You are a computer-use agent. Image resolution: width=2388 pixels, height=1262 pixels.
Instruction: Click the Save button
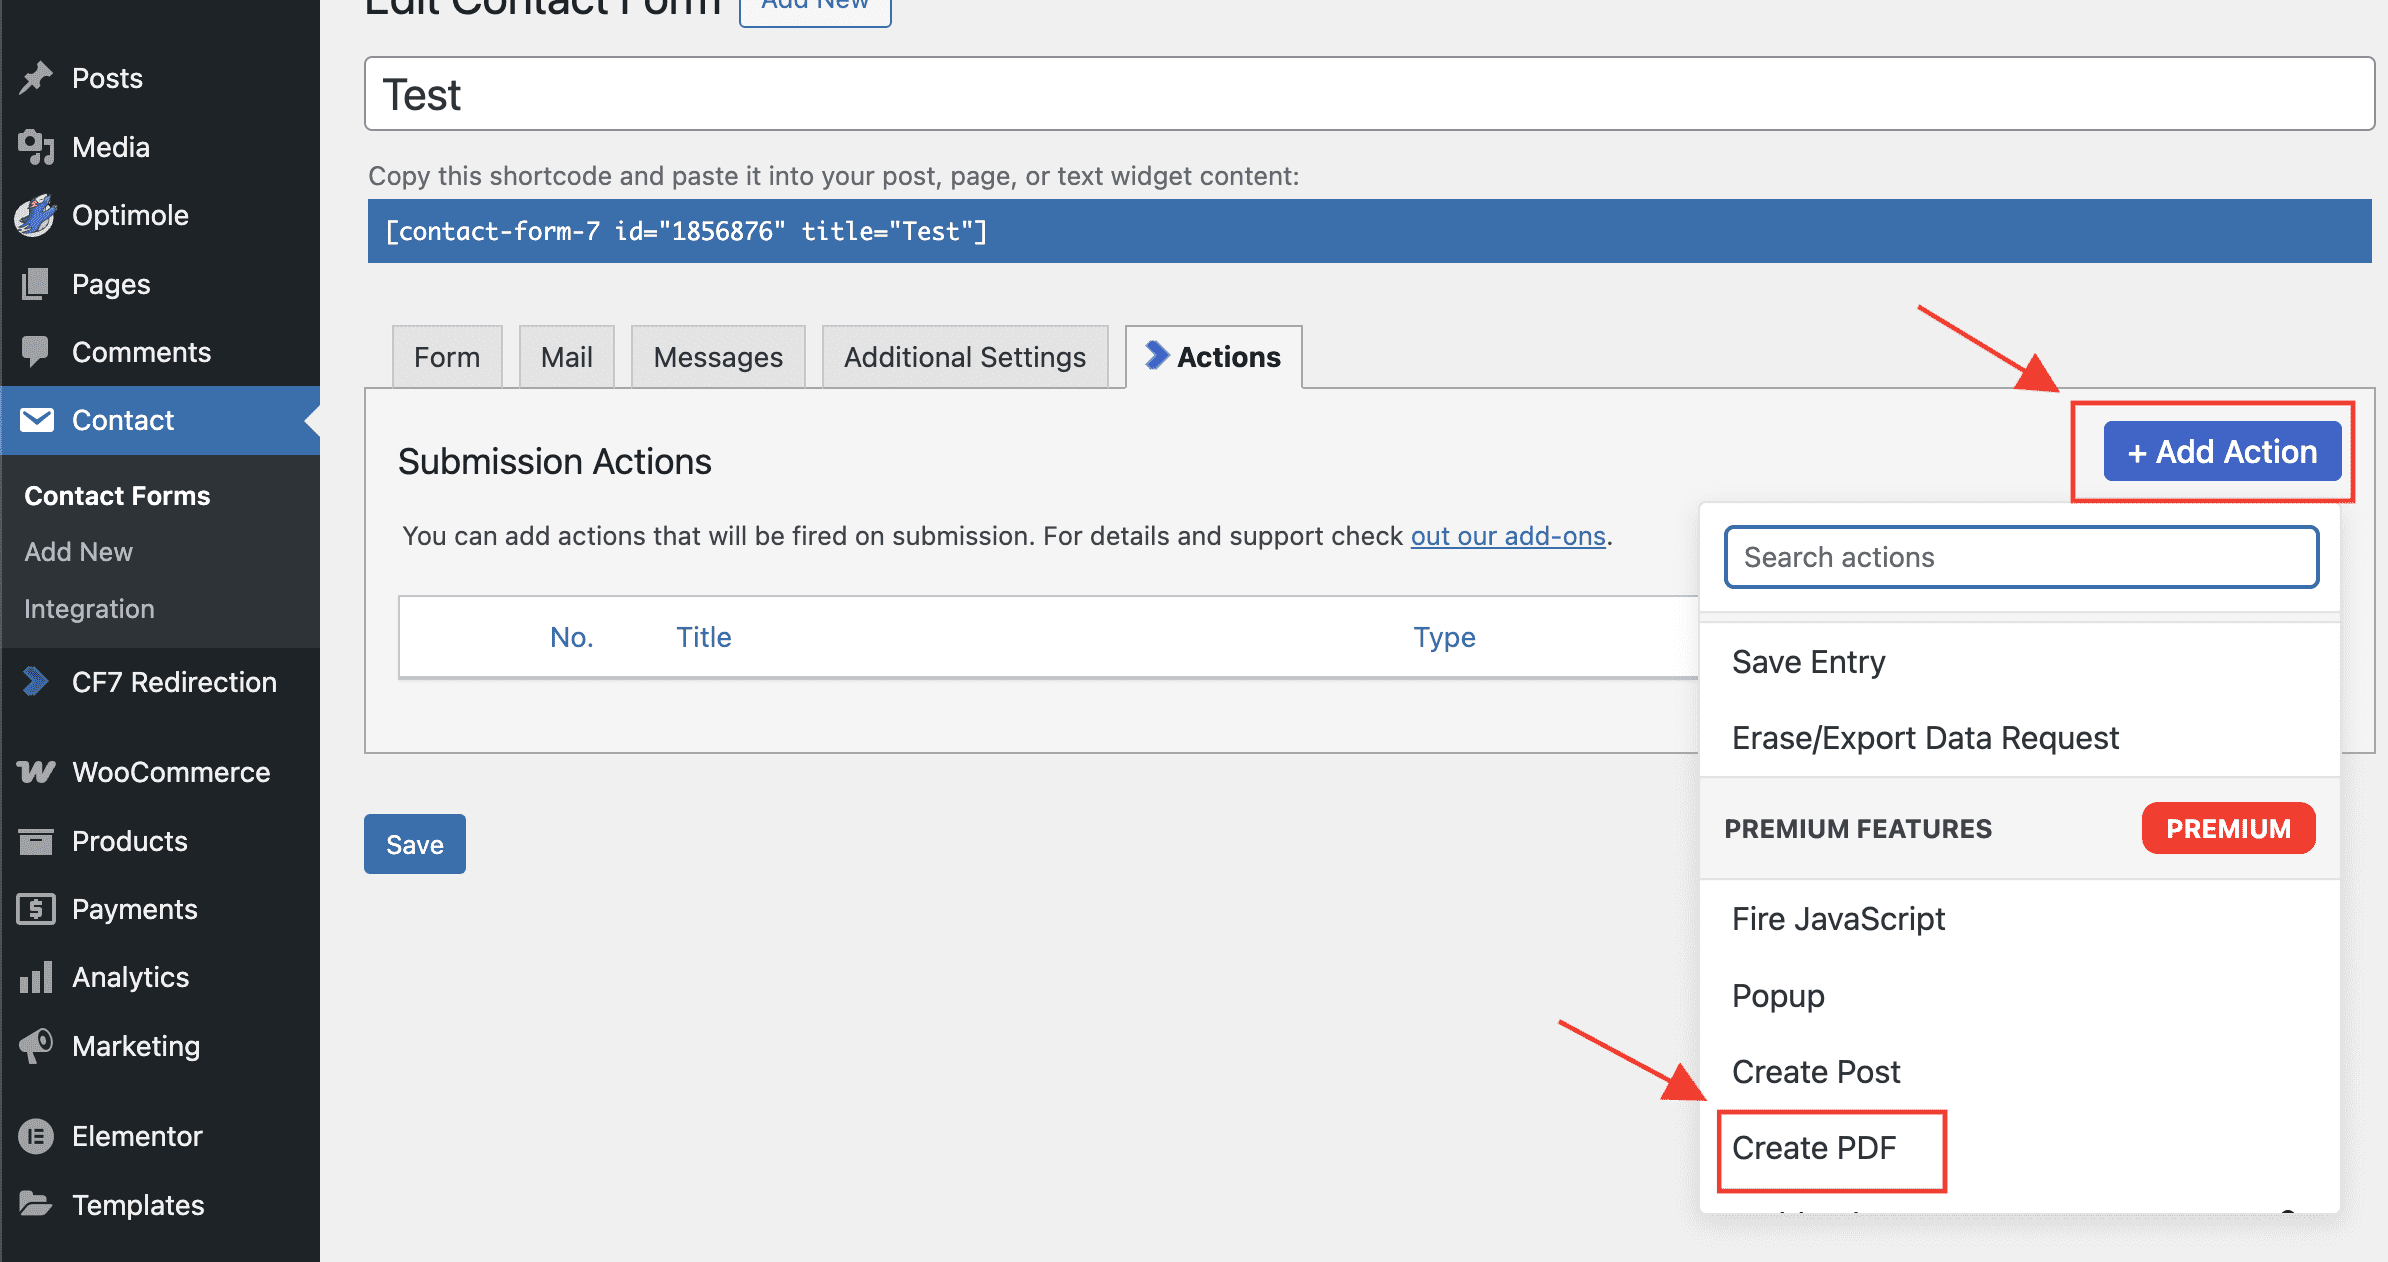point(414,844)
